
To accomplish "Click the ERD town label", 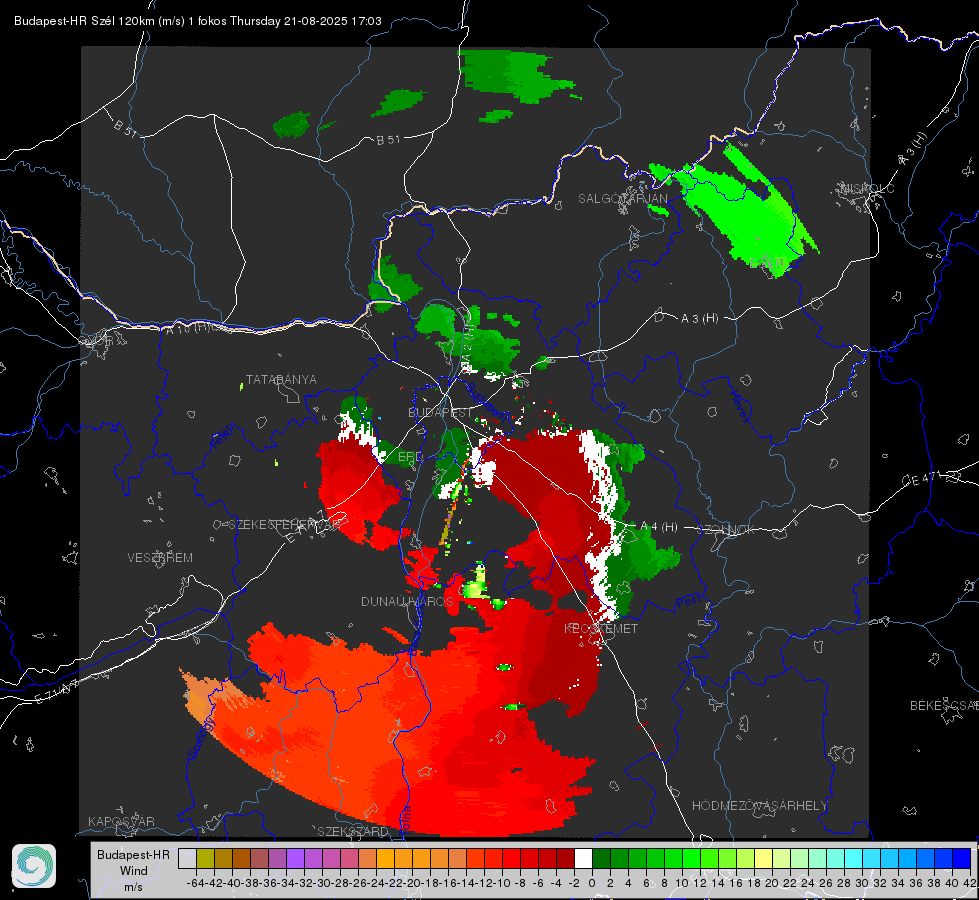I will [x=410, y=457].
